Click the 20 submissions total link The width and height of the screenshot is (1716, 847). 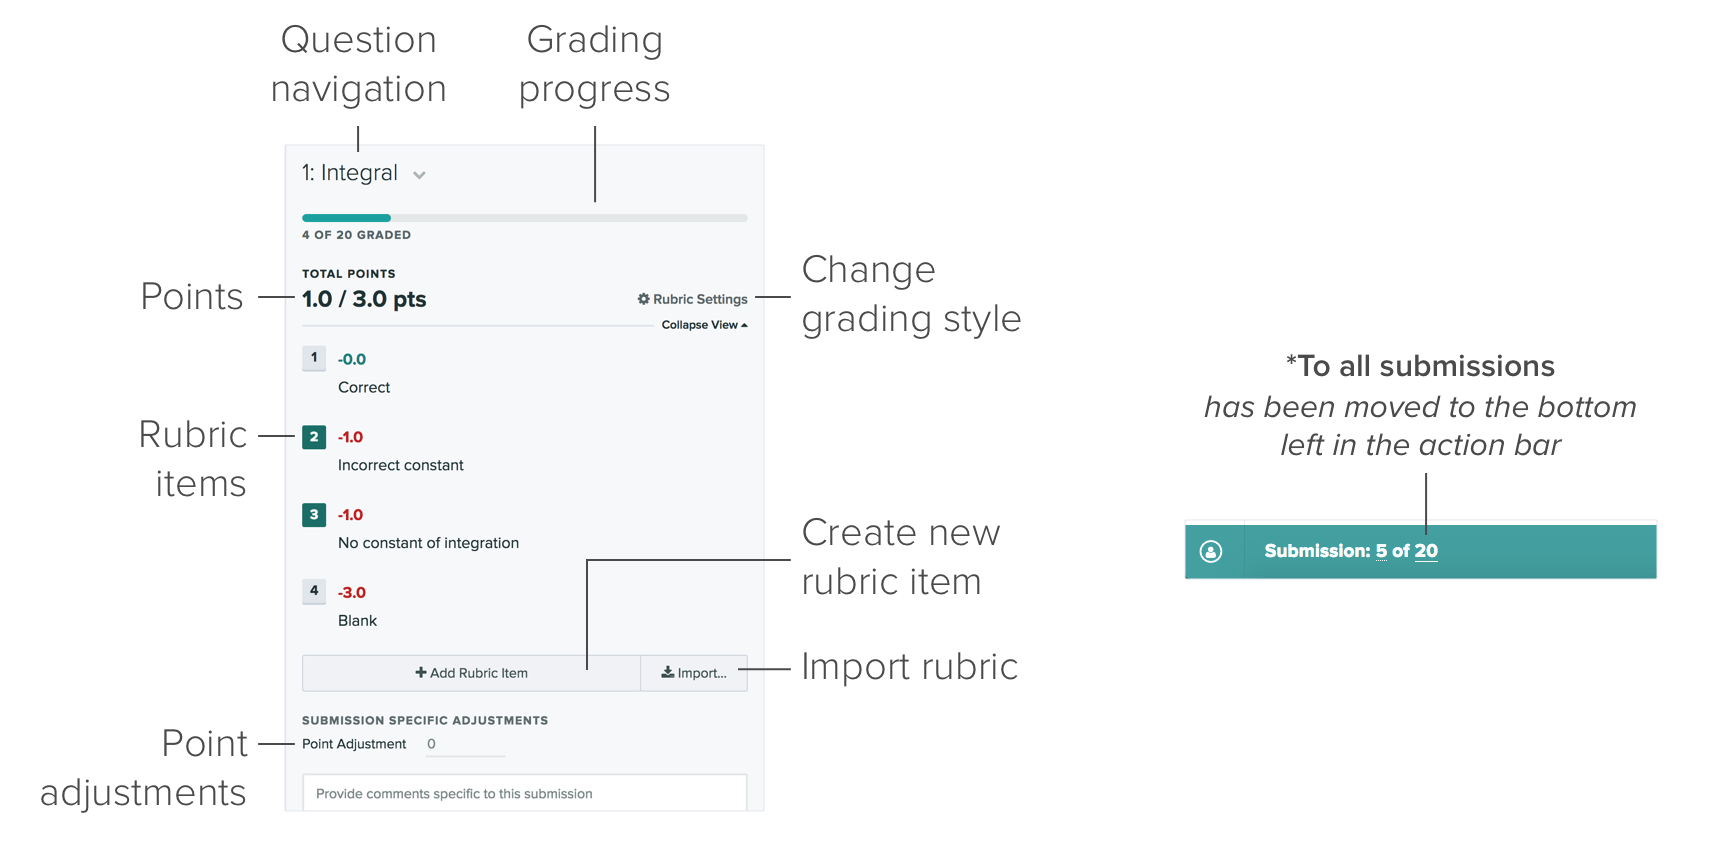pyautogui.click(x=1426, y=551)
